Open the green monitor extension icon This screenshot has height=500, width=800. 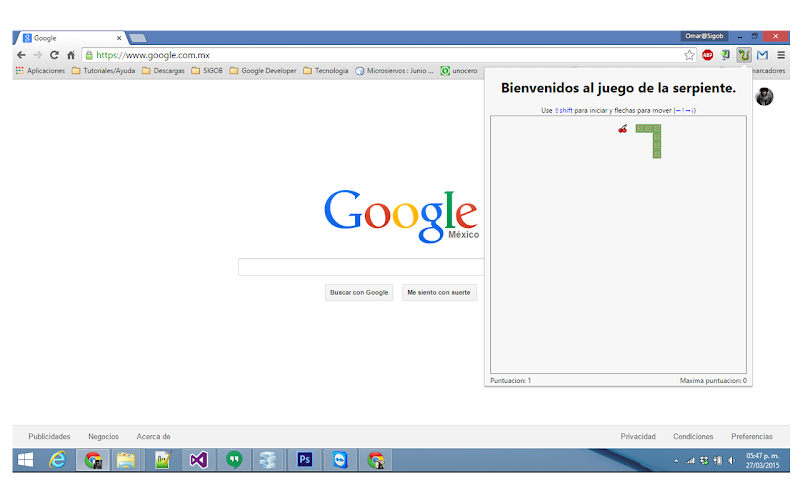[725, 55]
